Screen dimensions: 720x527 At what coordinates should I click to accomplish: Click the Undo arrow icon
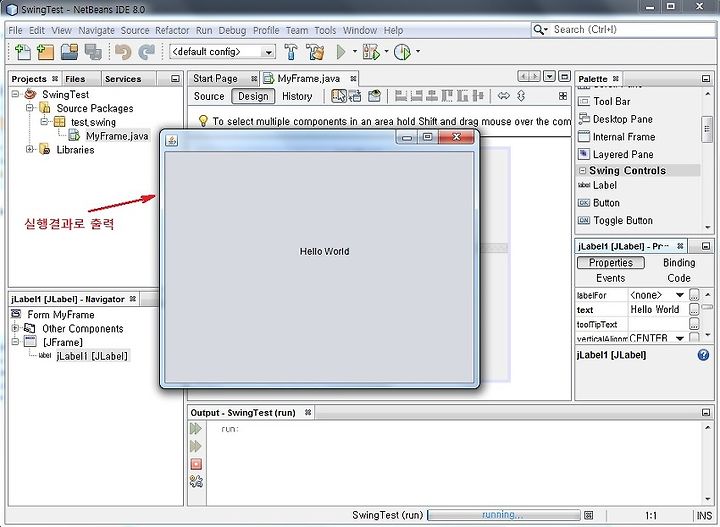(123, 52)
